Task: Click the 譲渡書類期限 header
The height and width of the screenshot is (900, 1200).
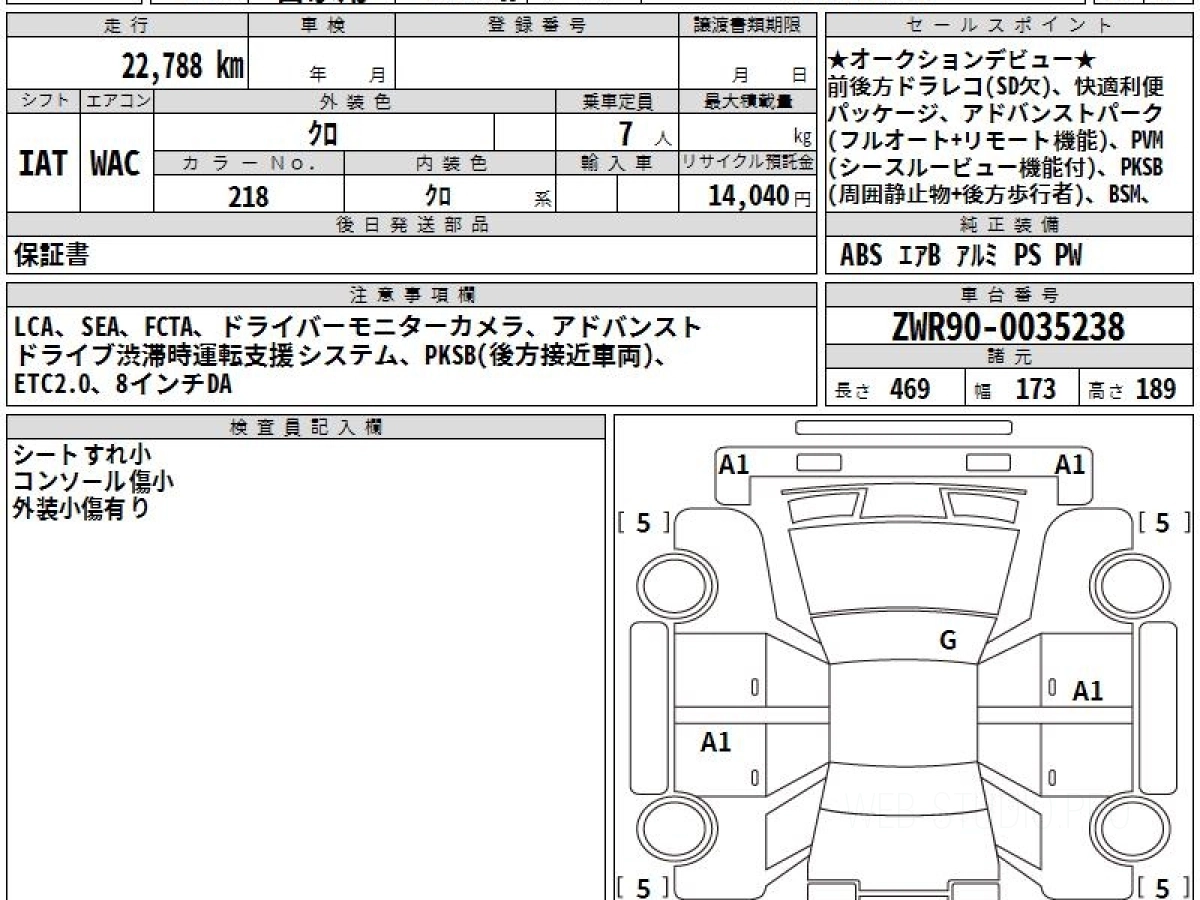Action: (746, 26)
